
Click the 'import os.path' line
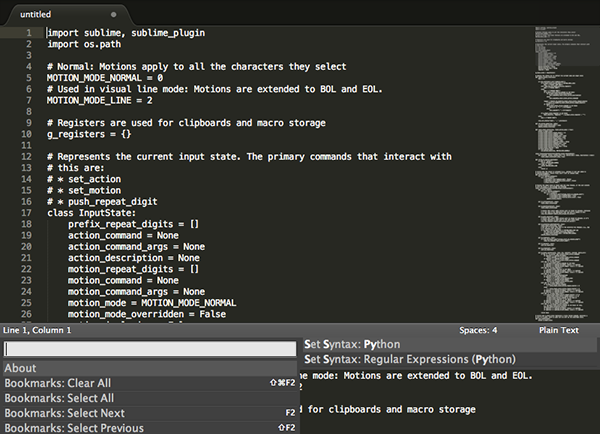pos(84,44)
